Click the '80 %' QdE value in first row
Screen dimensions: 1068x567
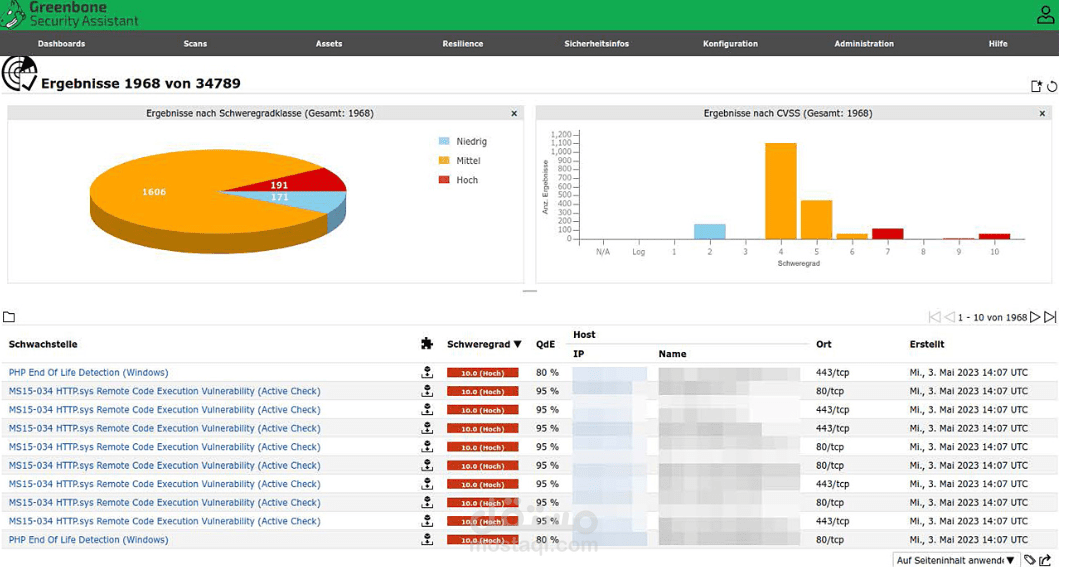click(x=547, y=373)
